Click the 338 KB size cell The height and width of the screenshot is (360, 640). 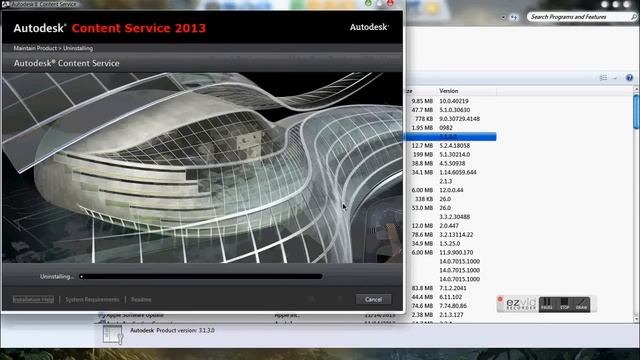424,199
